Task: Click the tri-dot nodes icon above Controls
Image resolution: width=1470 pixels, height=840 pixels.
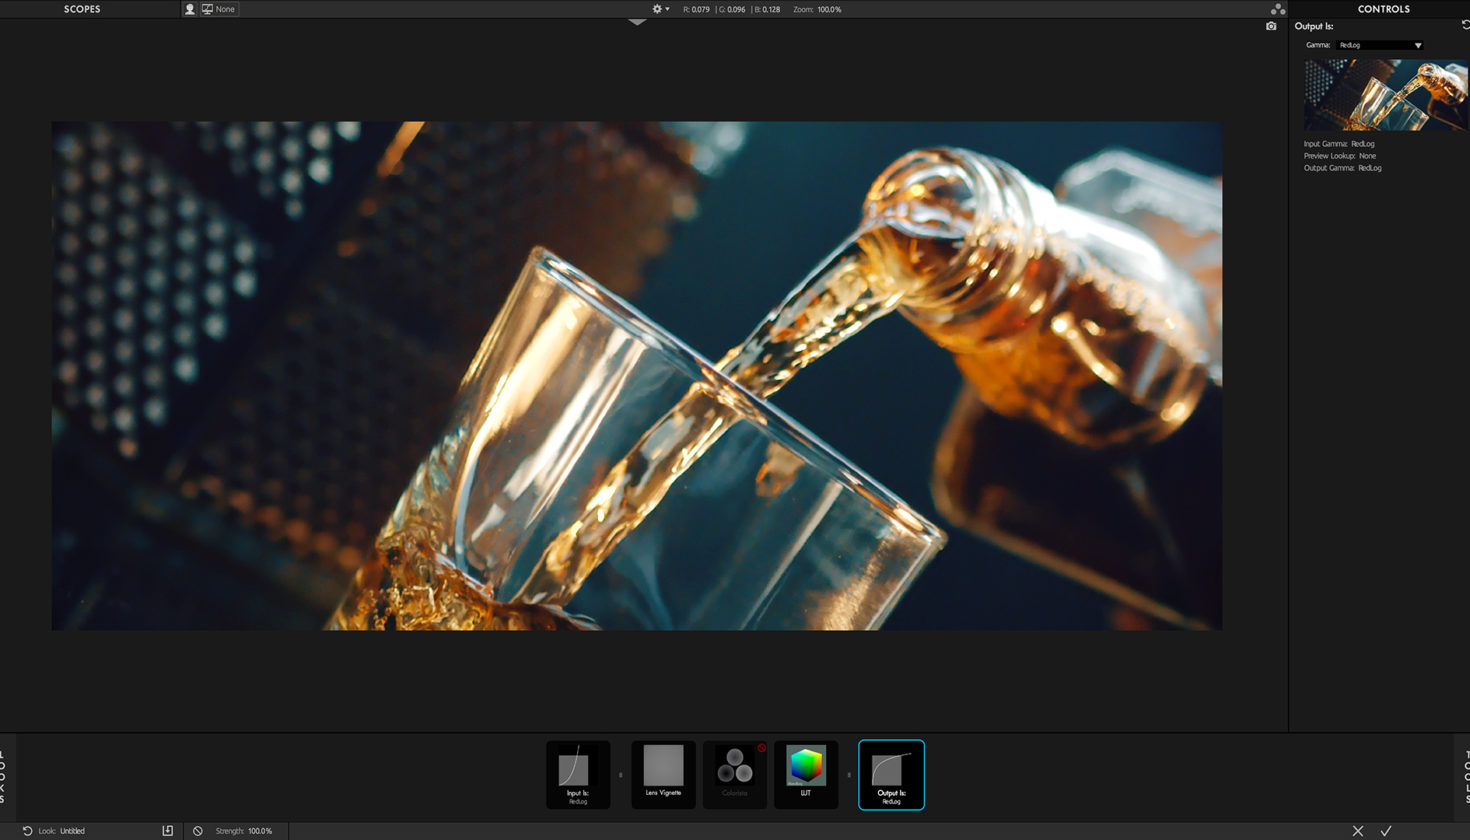Action: point(1277,8)
